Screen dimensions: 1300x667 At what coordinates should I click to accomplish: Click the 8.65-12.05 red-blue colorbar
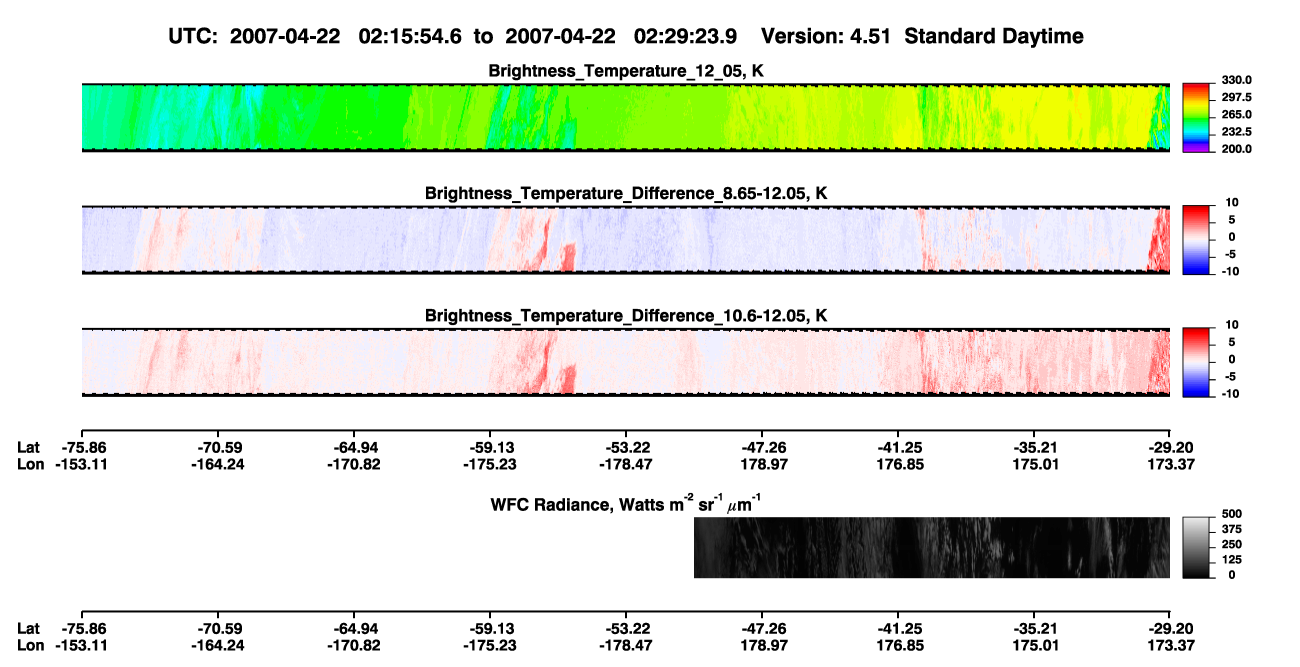(x=1196, y=239)
